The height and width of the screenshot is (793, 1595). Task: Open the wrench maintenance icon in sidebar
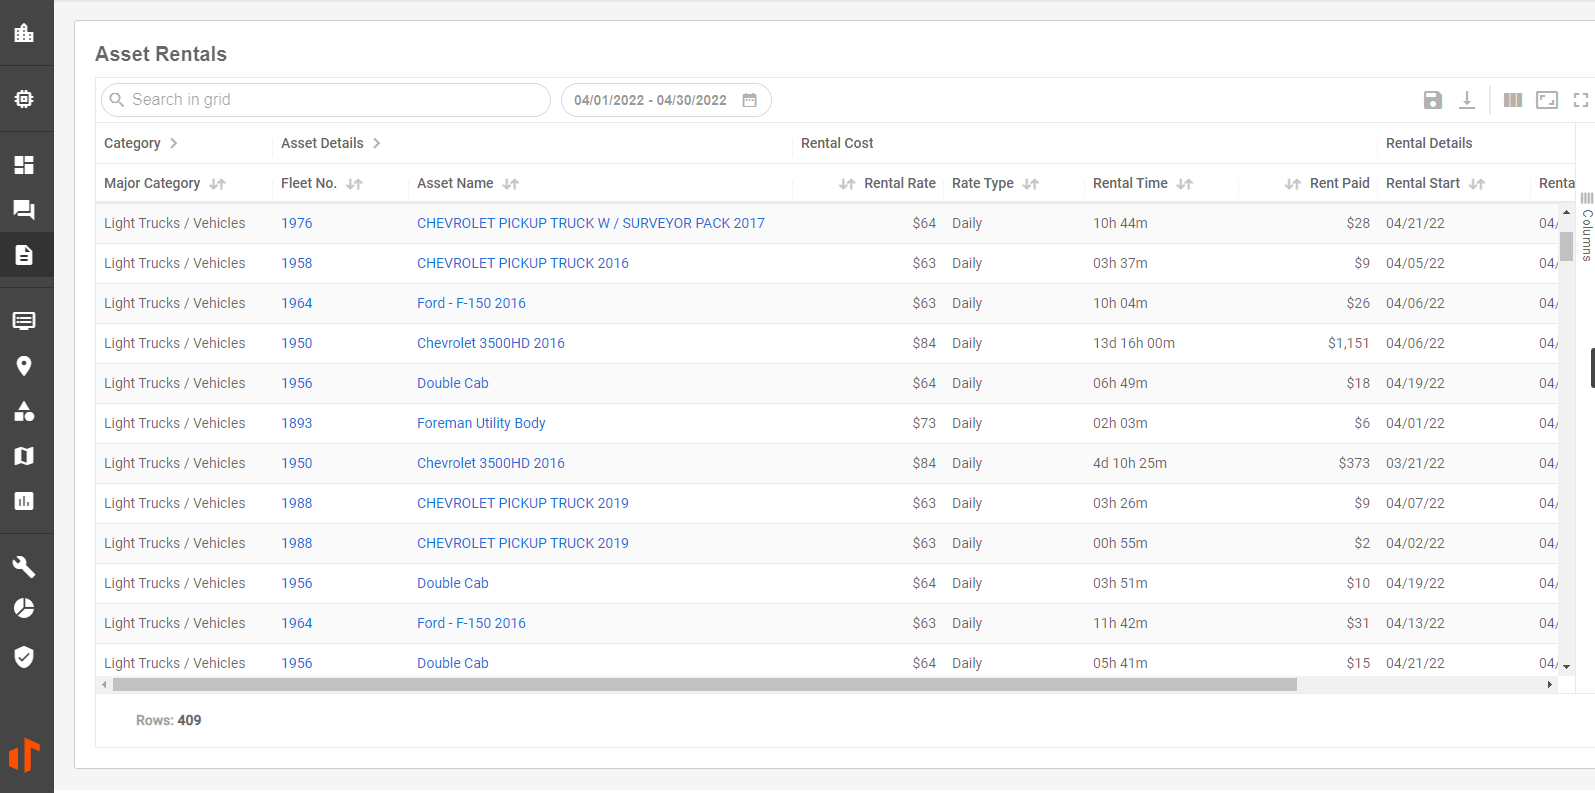(x=24, y=567)
